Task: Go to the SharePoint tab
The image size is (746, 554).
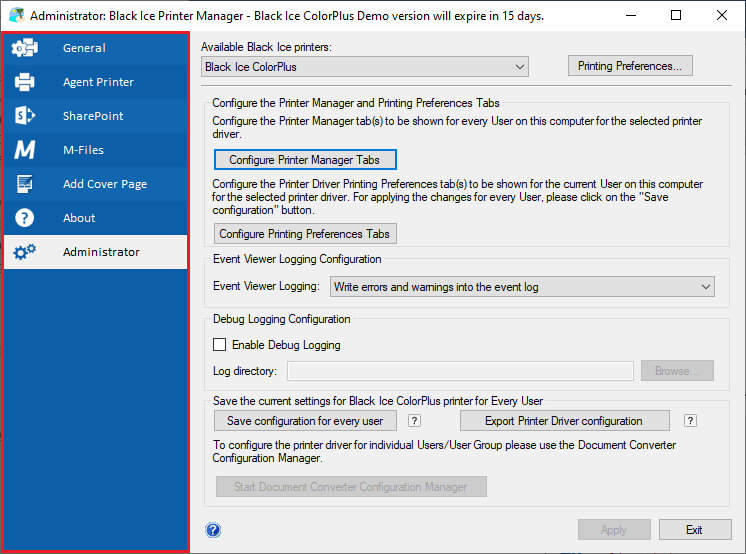Action: 96,116
